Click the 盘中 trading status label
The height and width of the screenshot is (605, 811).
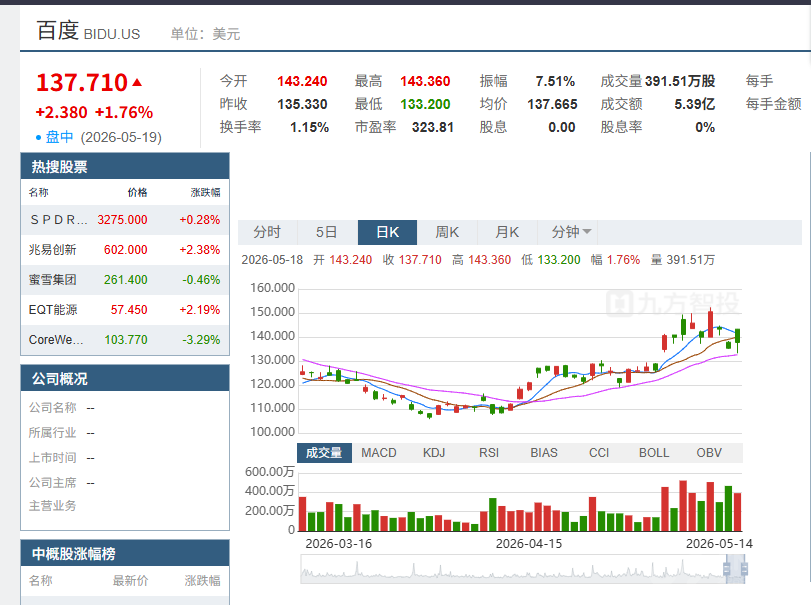pyautogui.click(x=59, y=137)
